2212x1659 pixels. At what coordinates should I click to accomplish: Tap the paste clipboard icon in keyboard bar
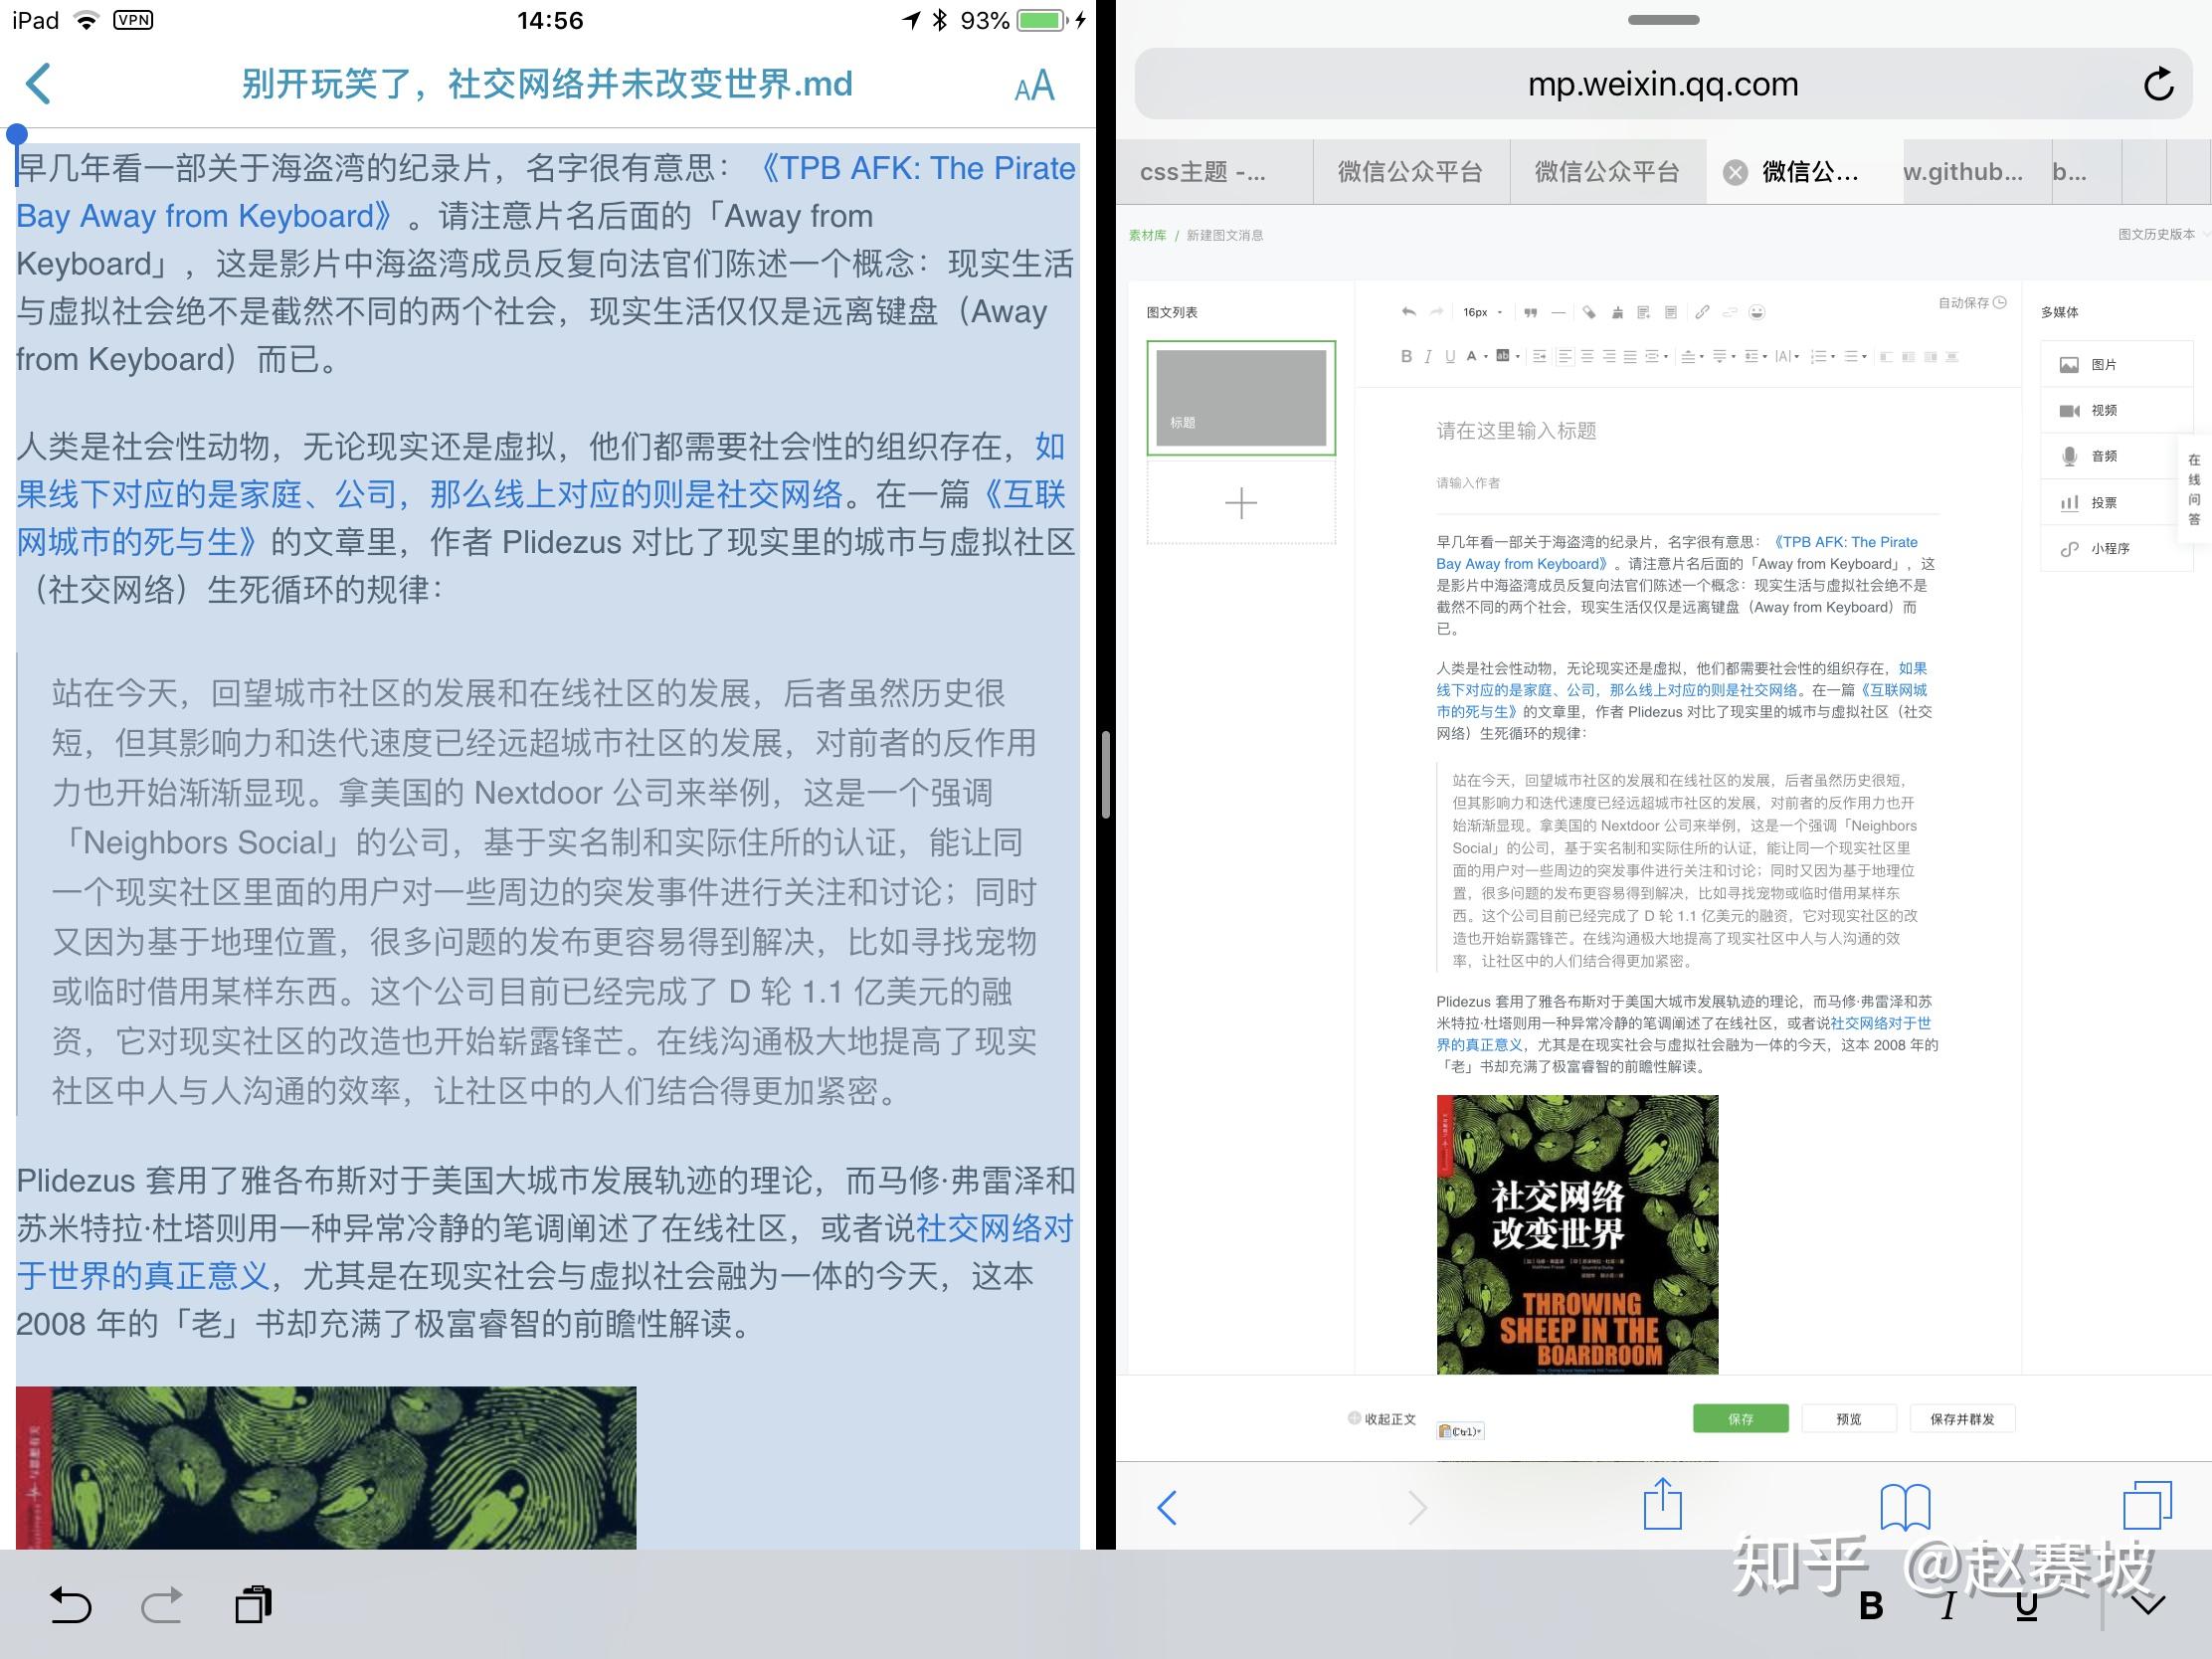(253, 1605)
